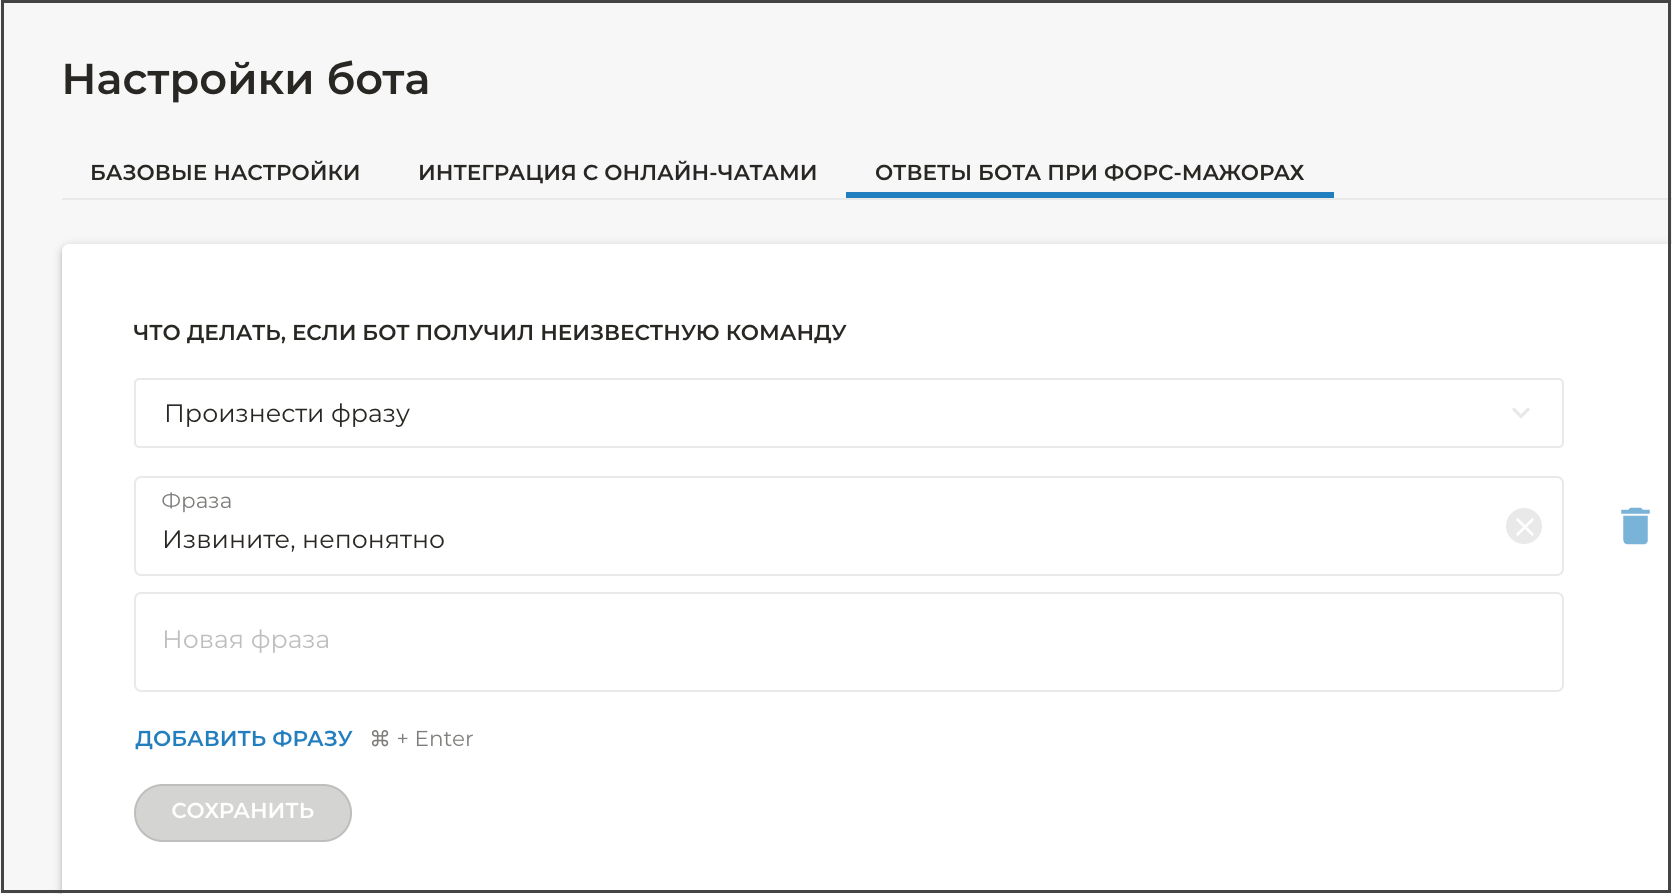Viewport: 1672px width, 894px height.
Task: Click the 'Извините, непонятно' phrase text
Action: click(x=304, y=540)
